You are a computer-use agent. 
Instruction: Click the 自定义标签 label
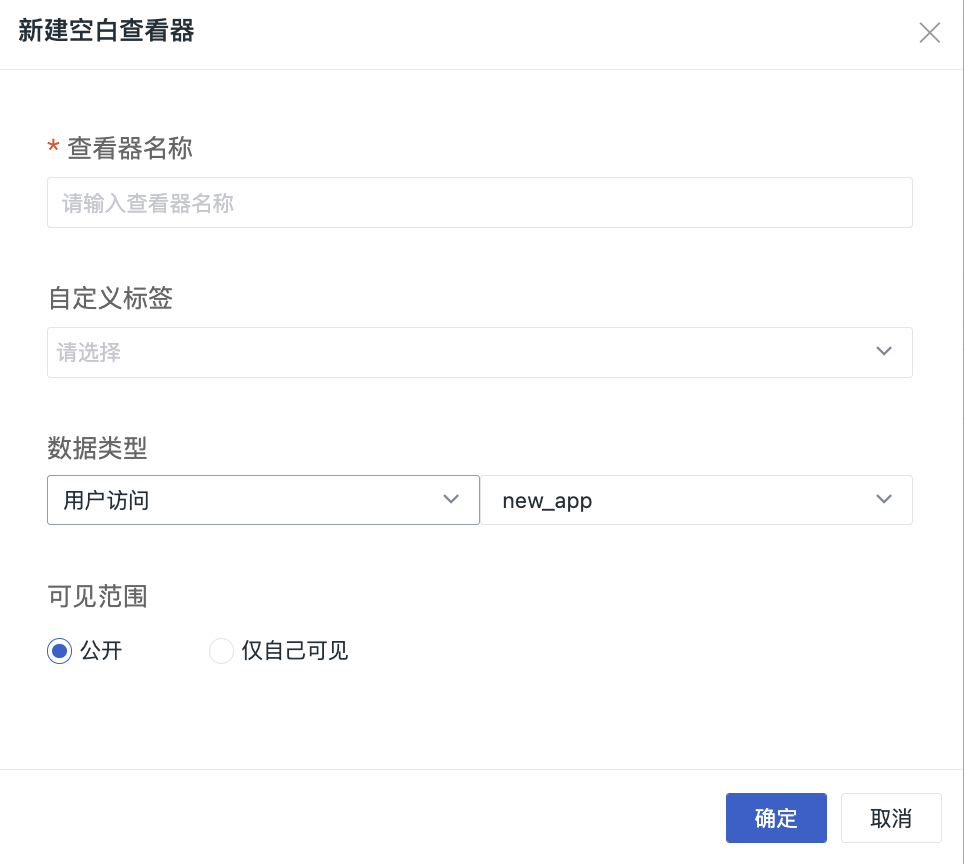tap(110, 298)
